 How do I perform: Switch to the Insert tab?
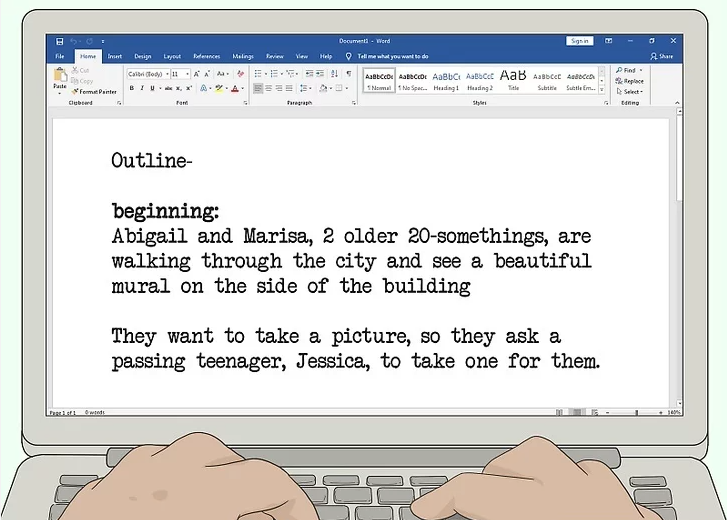pos(115,57)
